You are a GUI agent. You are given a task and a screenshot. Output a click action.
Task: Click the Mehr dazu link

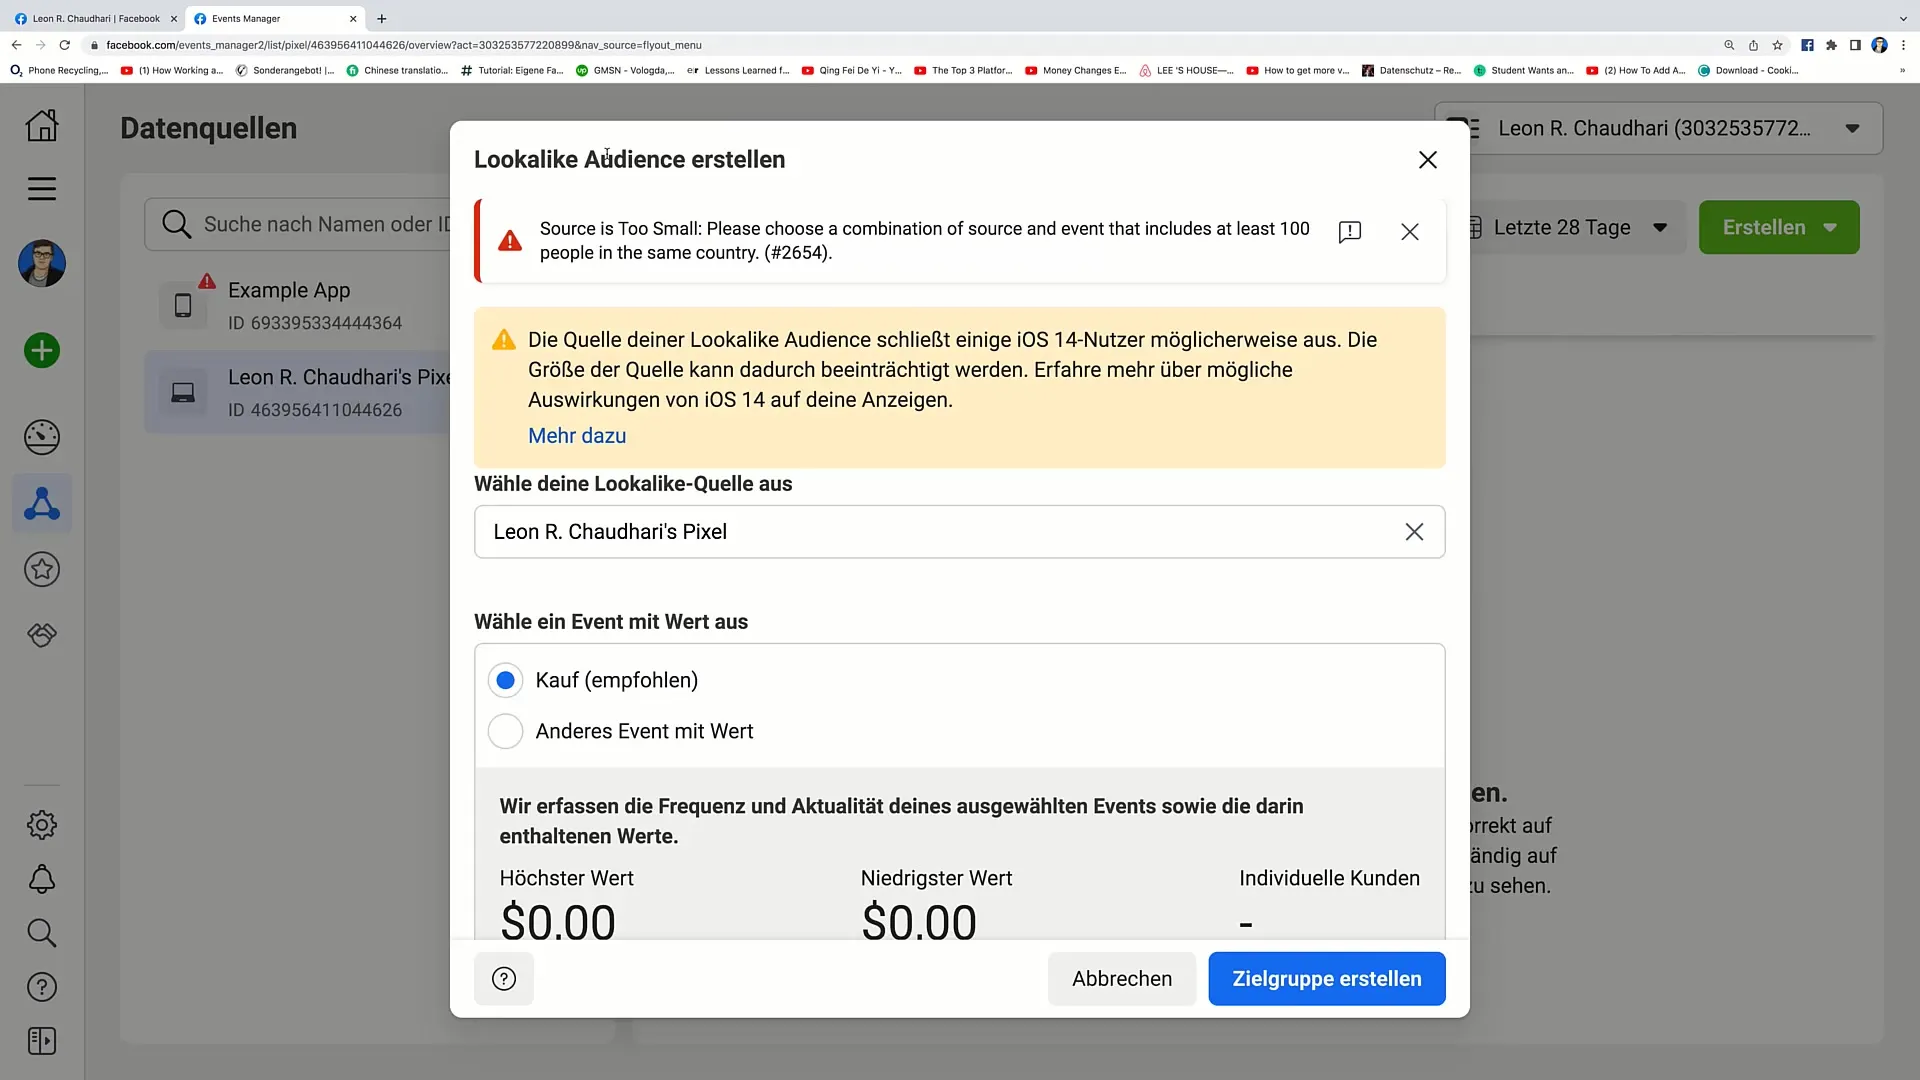tap(578, 435)
